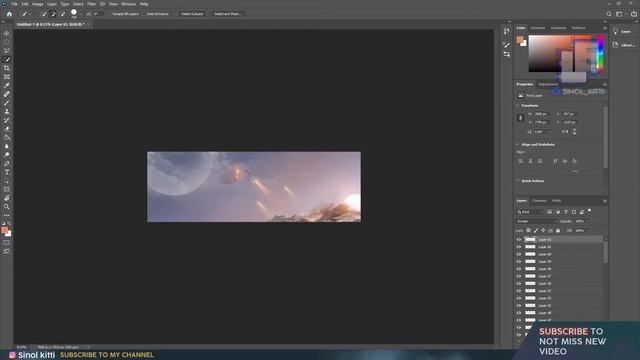Click the search icon at top right
640x360 pixels.
(609, 14)
